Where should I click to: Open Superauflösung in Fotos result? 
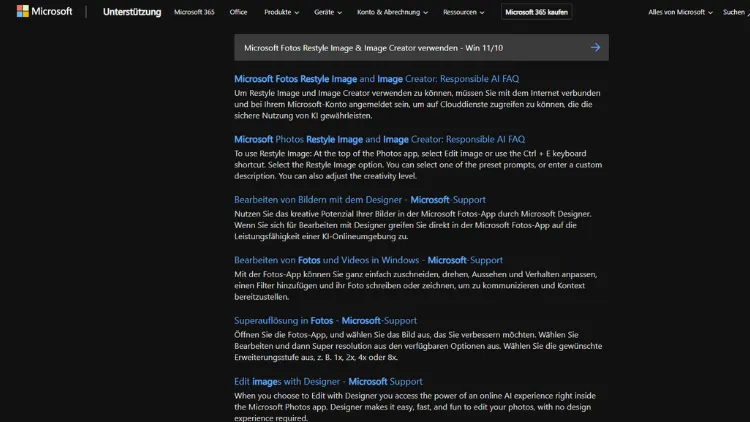[325, 321]
